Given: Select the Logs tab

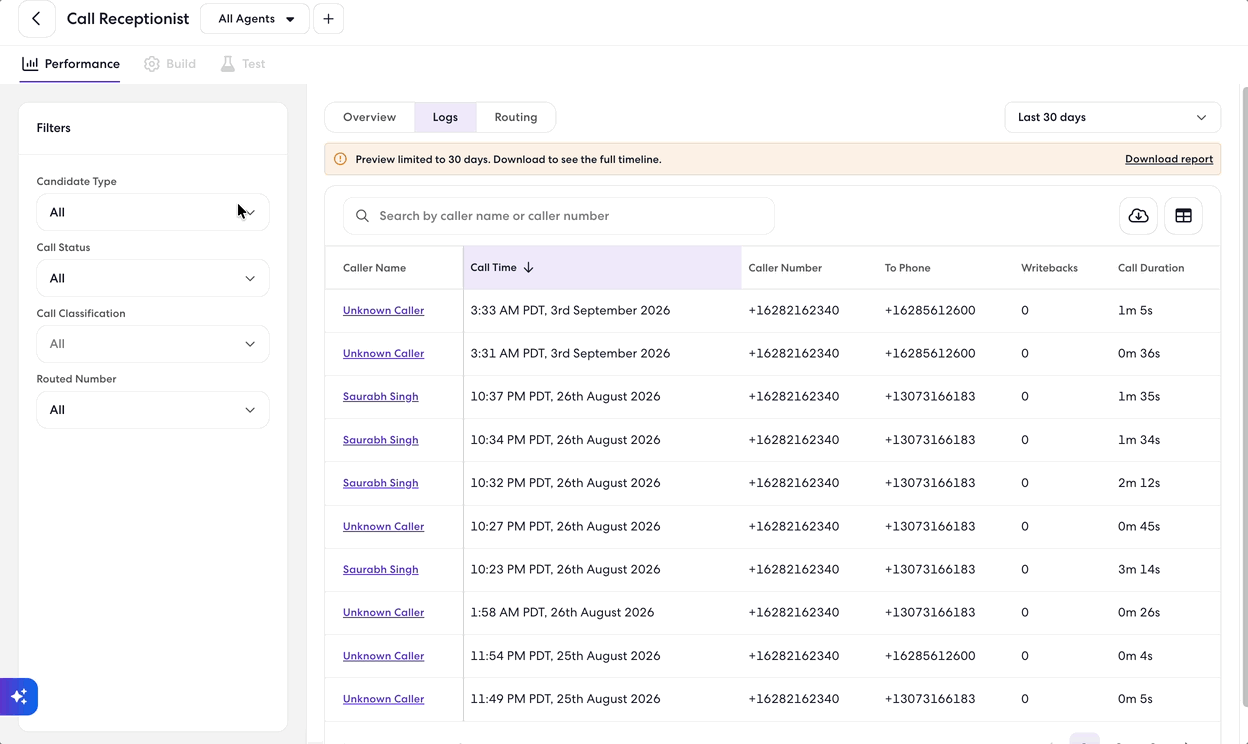Looking at the screenshot, I should (x=445, y=117).
